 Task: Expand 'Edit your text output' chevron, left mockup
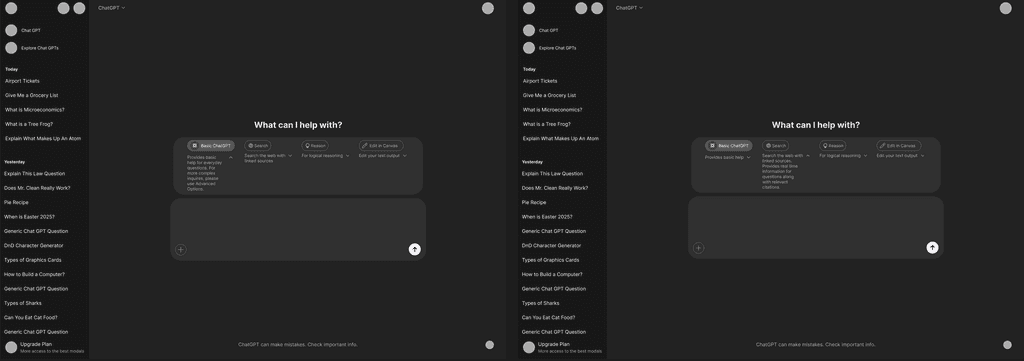(x=405, y=156)
